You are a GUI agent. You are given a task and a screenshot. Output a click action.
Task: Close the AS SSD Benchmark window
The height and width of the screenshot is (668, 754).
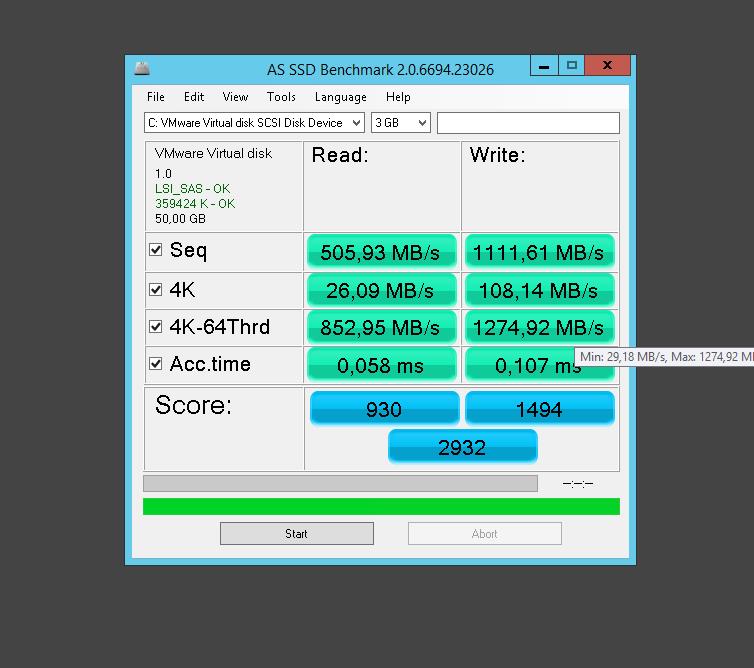(x=607, y=67)
